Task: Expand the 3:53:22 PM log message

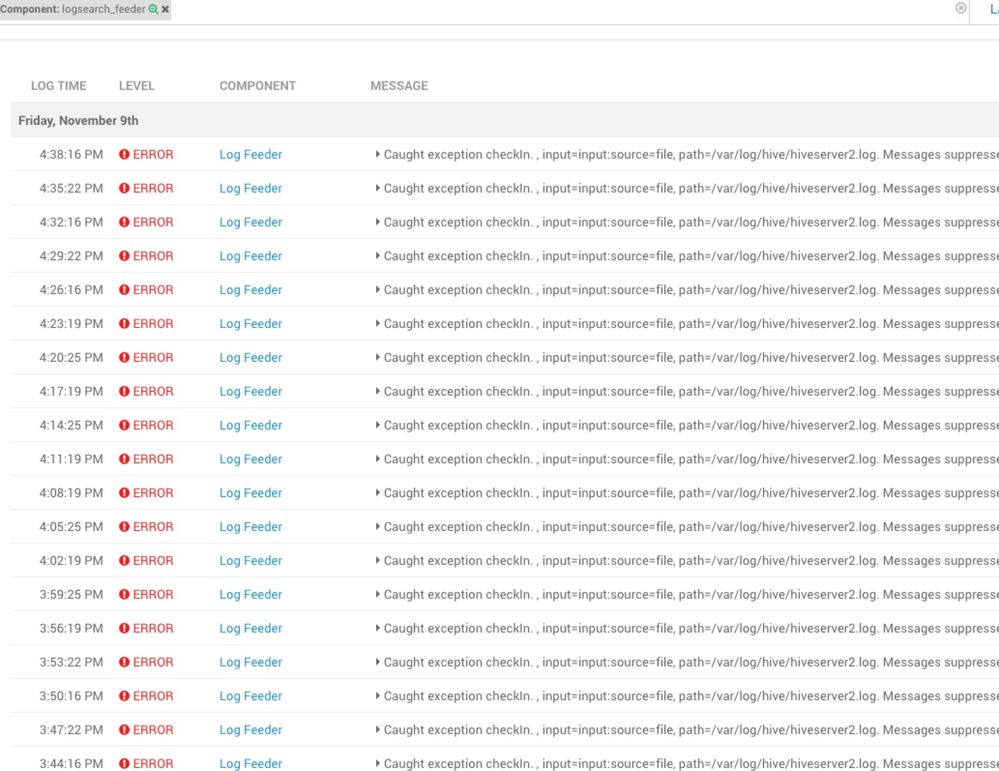Action: tap(377, 661)
